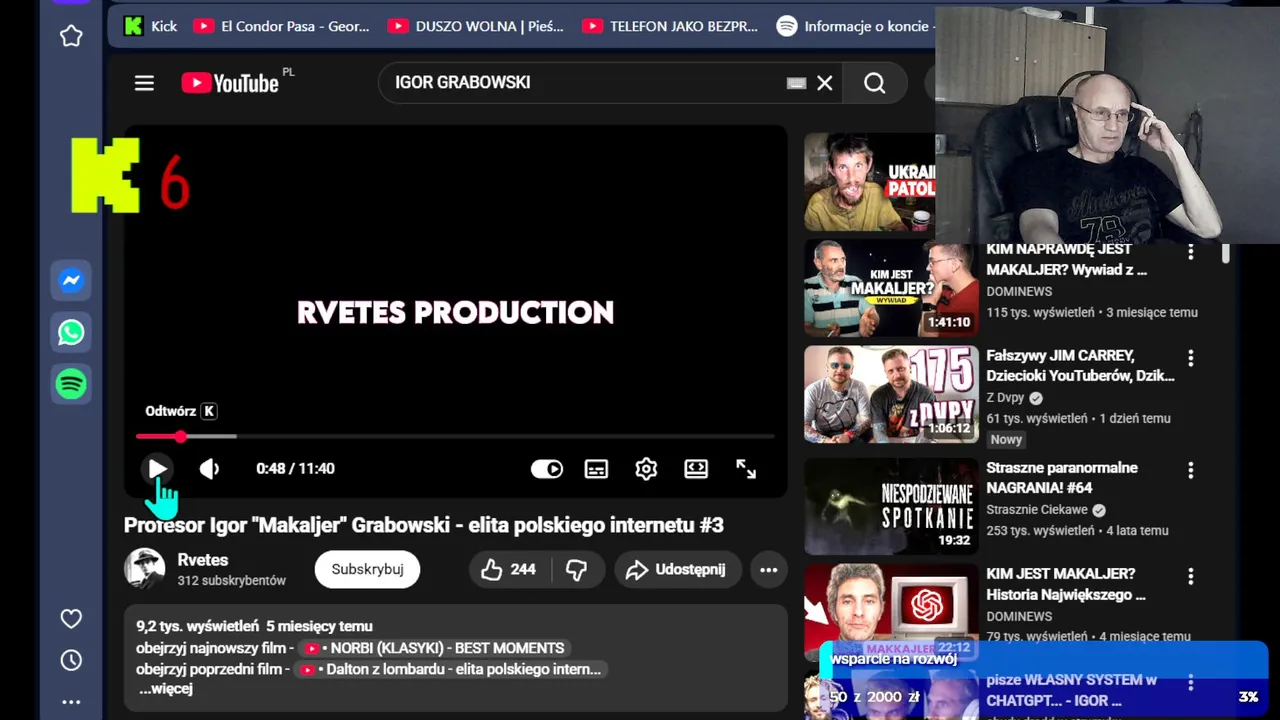Play the video with the play button
The image size is (1280, 720).
click(158, 468)
